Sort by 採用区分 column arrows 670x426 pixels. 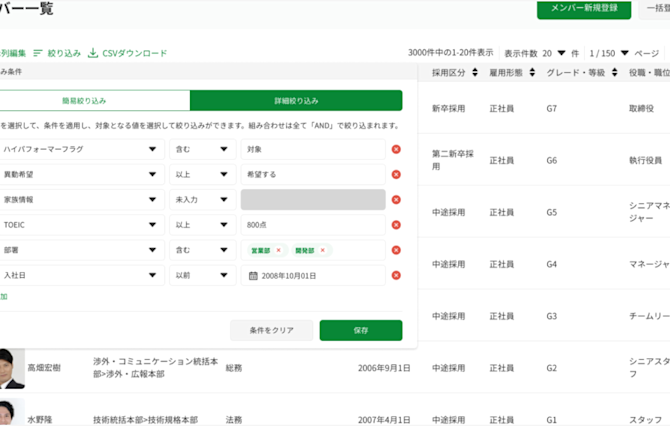[475, 73]
